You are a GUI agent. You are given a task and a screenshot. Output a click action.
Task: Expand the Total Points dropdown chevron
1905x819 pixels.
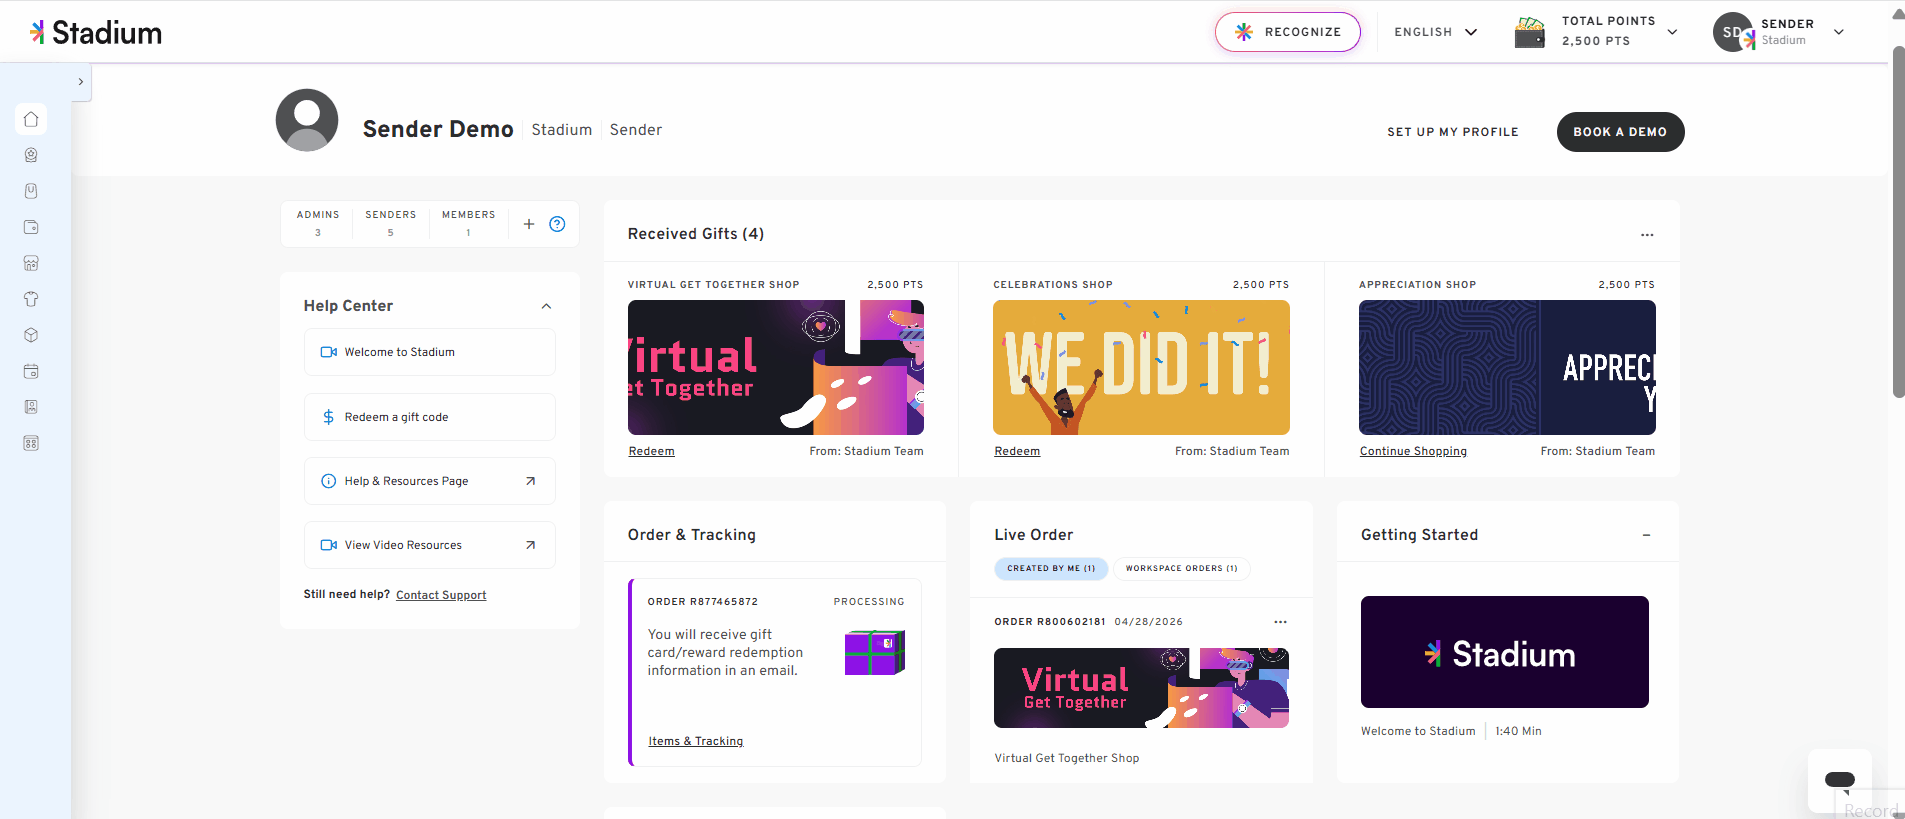pyautogui.click(x=1672, y=32)
